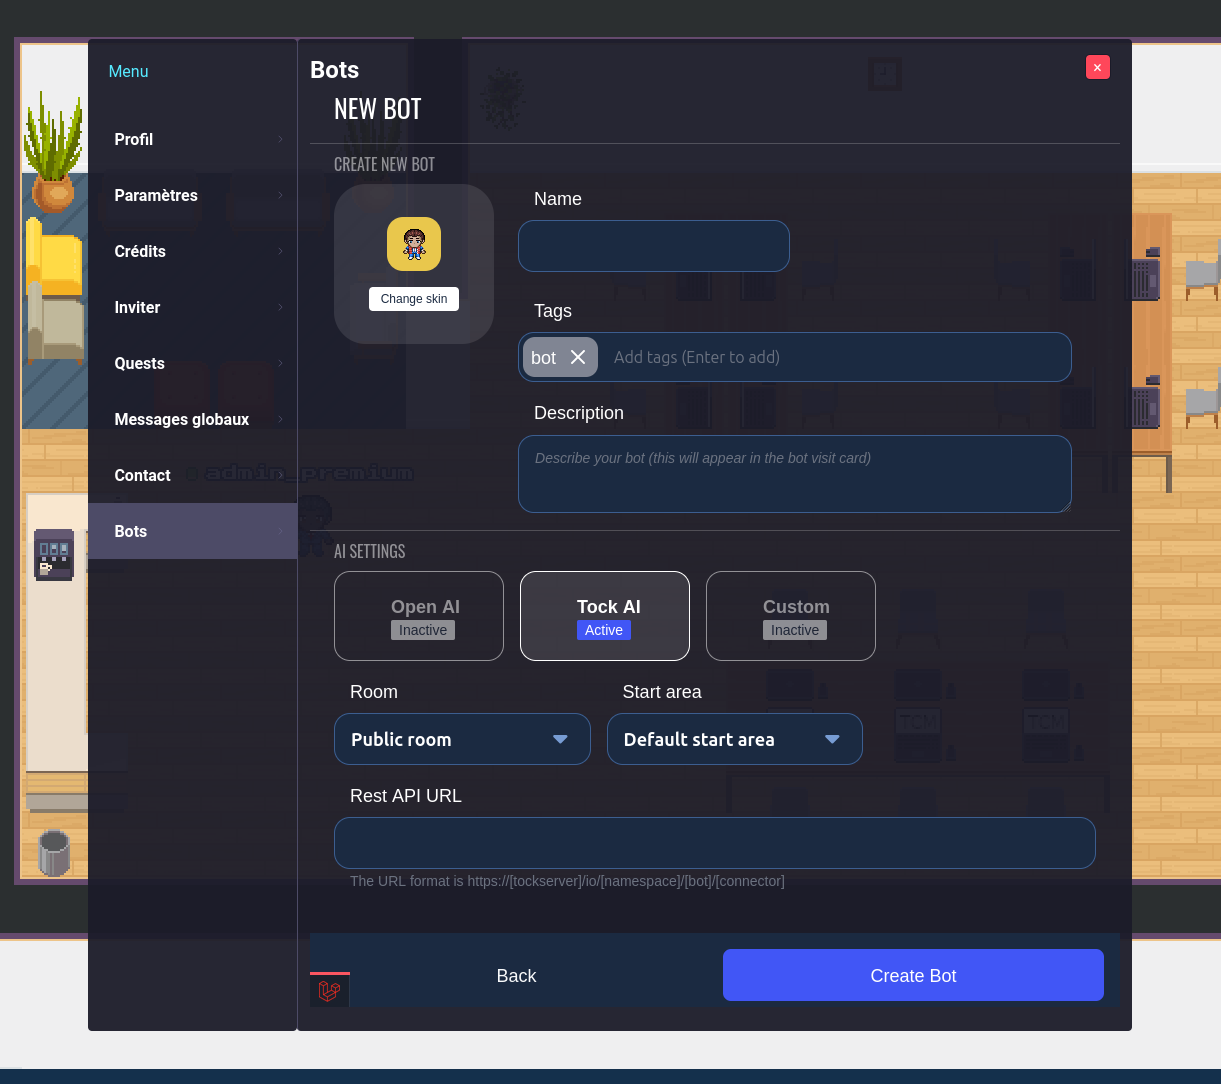This screenshot has height=1084, width=1221.
Task: Click the bot Description text area
Action: pyautogui.click(x=794, y=474)
